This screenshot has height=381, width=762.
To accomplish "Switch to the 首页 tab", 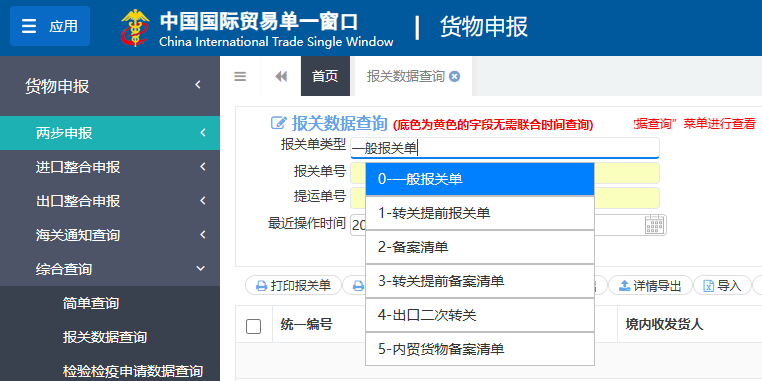I will 325,76.
